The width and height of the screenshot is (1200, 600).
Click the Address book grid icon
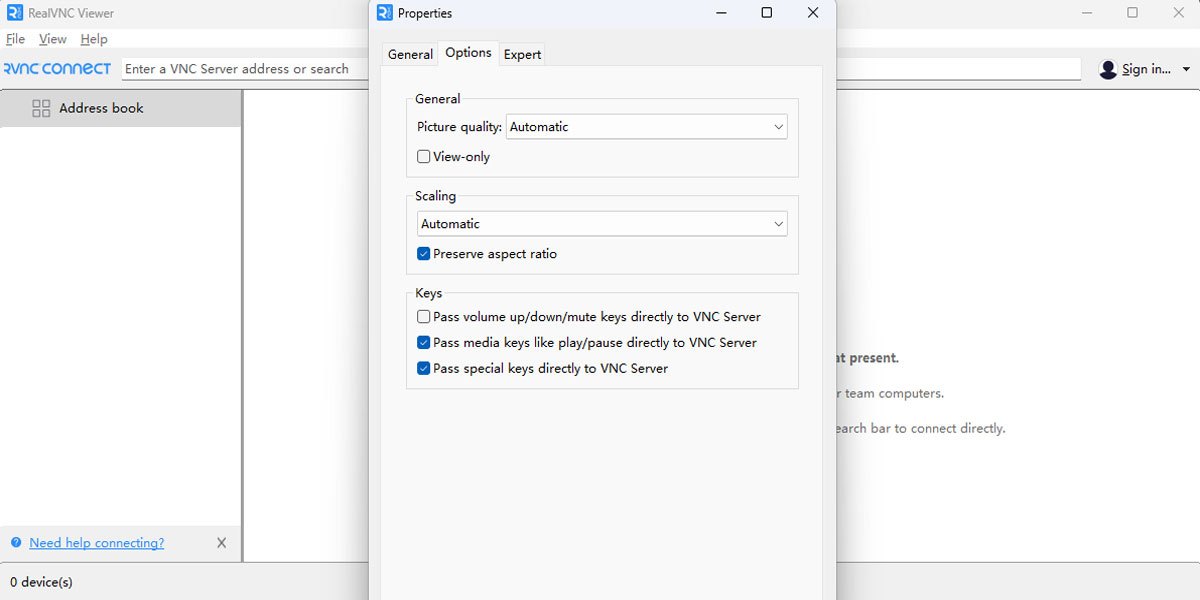pos(42,107)
